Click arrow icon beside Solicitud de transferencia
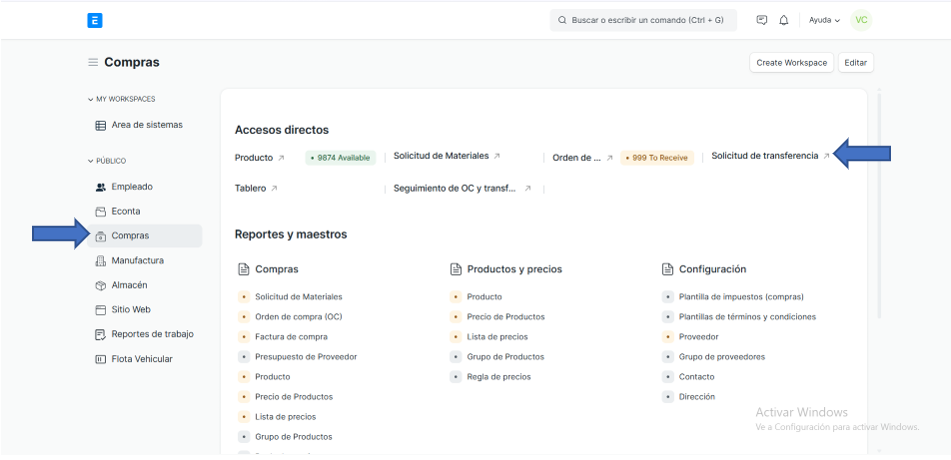Screen dimensions: 951x460 826,156
